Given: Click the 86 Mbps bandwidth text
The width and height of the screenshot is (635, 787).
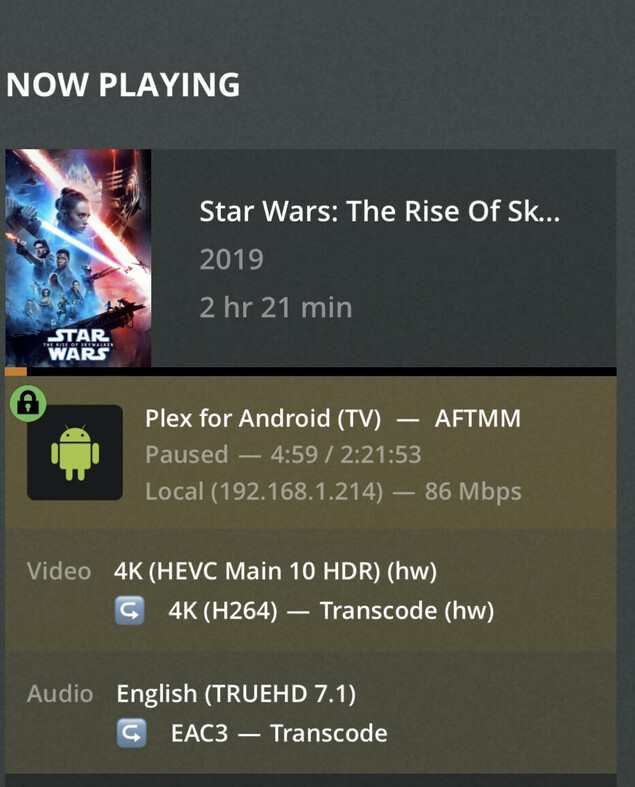Looking at the screenshot, I should 473,492.
